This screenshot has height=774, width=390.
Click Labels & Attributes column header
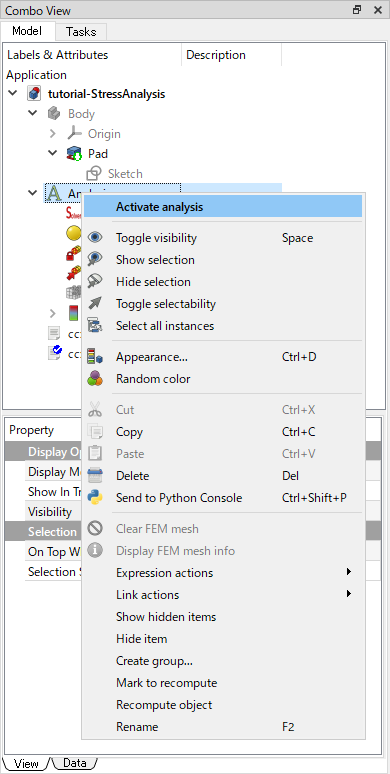pos(93,55)
